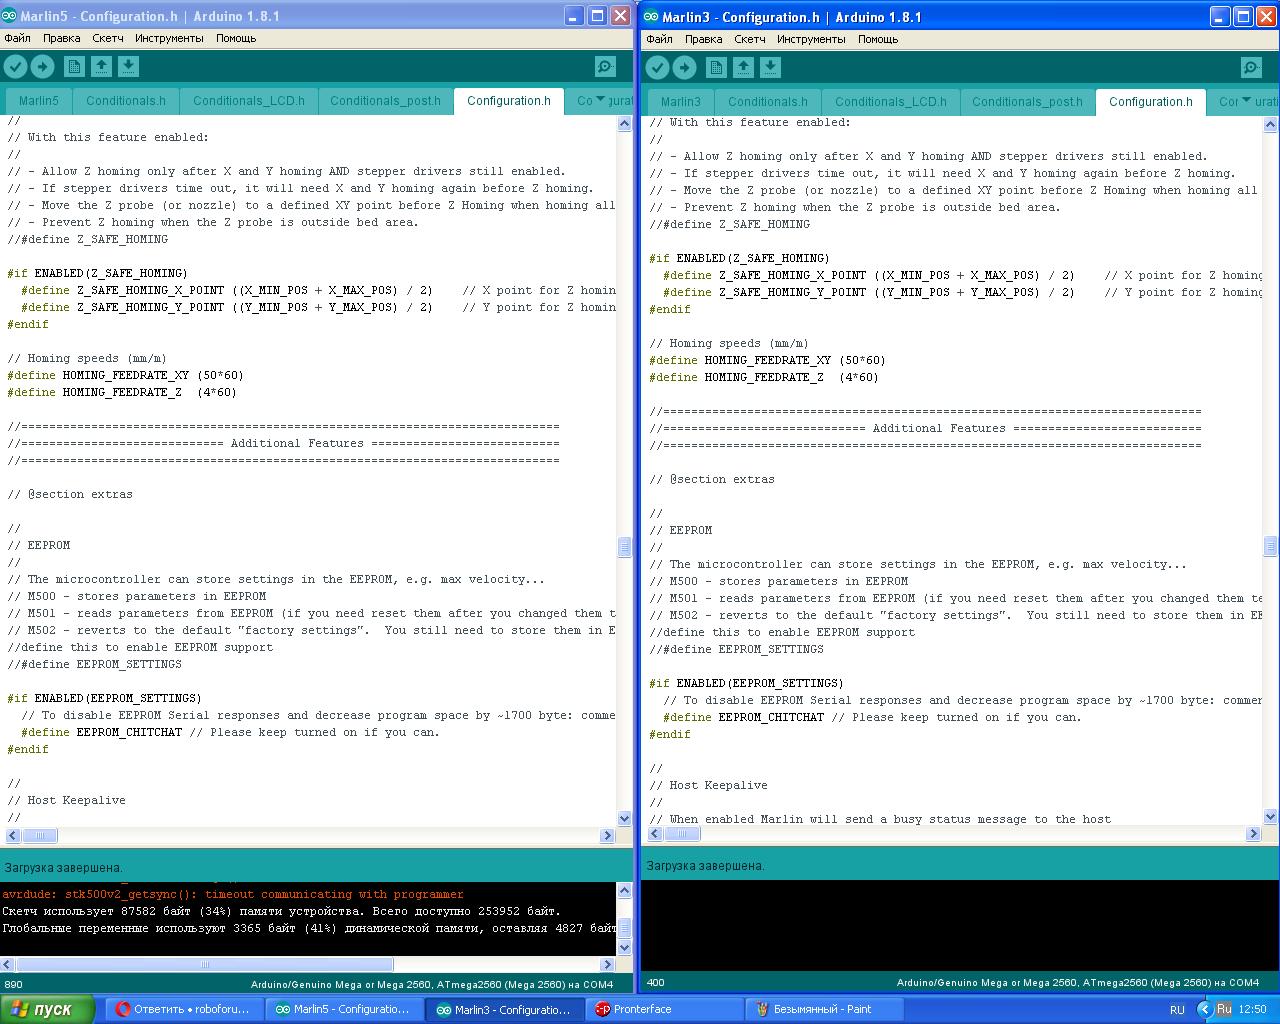This screenshot has height=1024, width=1280.
Task: Click avrdude timeout error line in Marlin5 console
Action: [233, 894]
